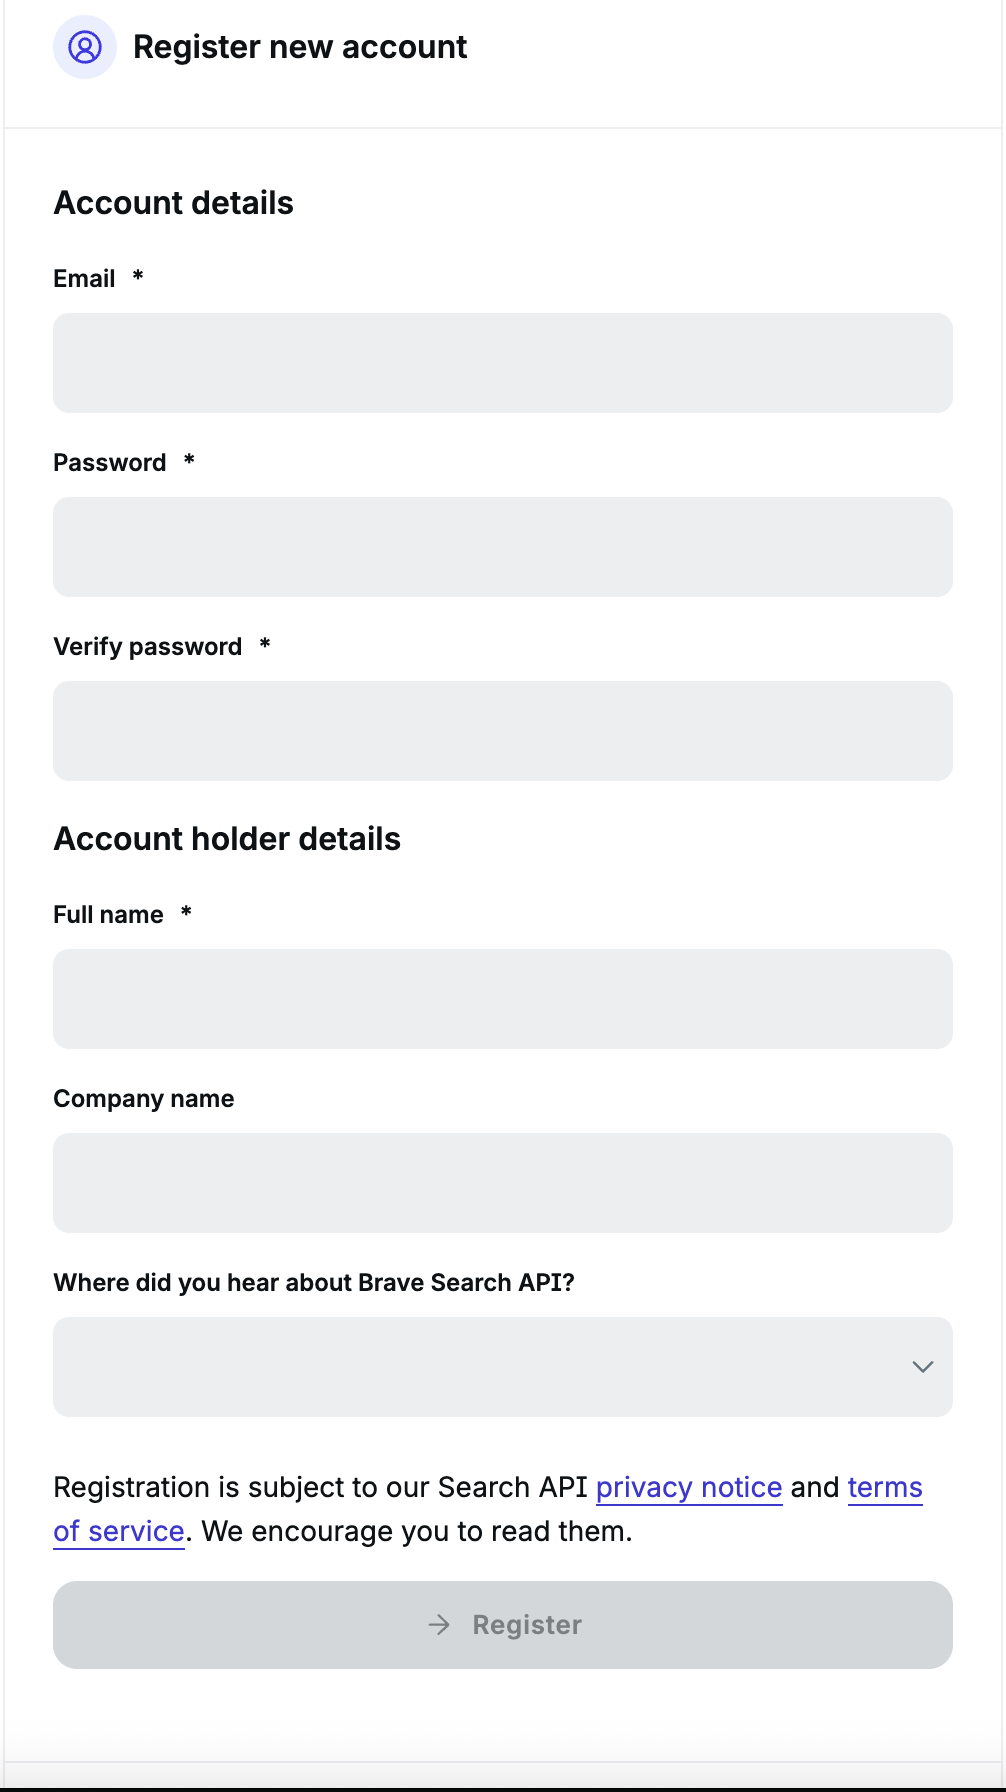Select the Verify password input box
Image resolution: width=1006 pixels, height=1792 pixels.
point(502,731)
